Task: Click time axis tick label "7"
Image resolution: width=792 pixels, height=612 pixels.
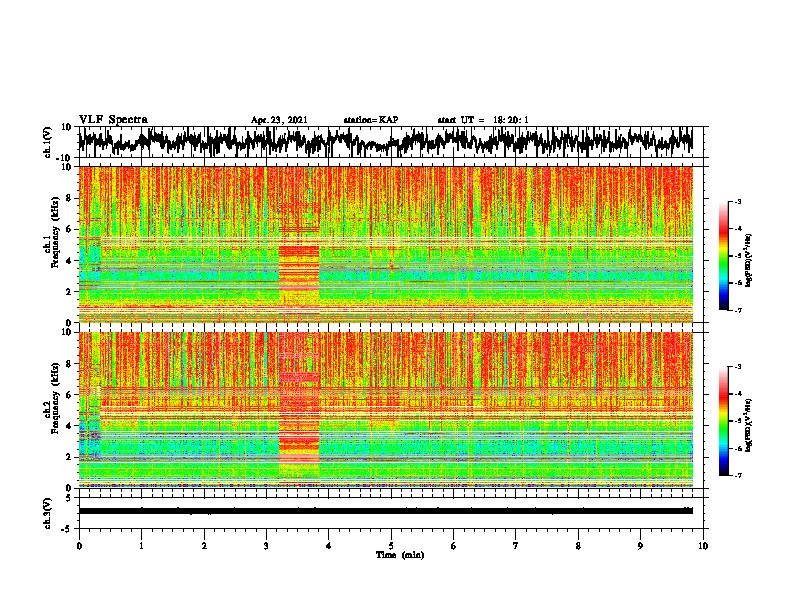Action: (516, 546)
